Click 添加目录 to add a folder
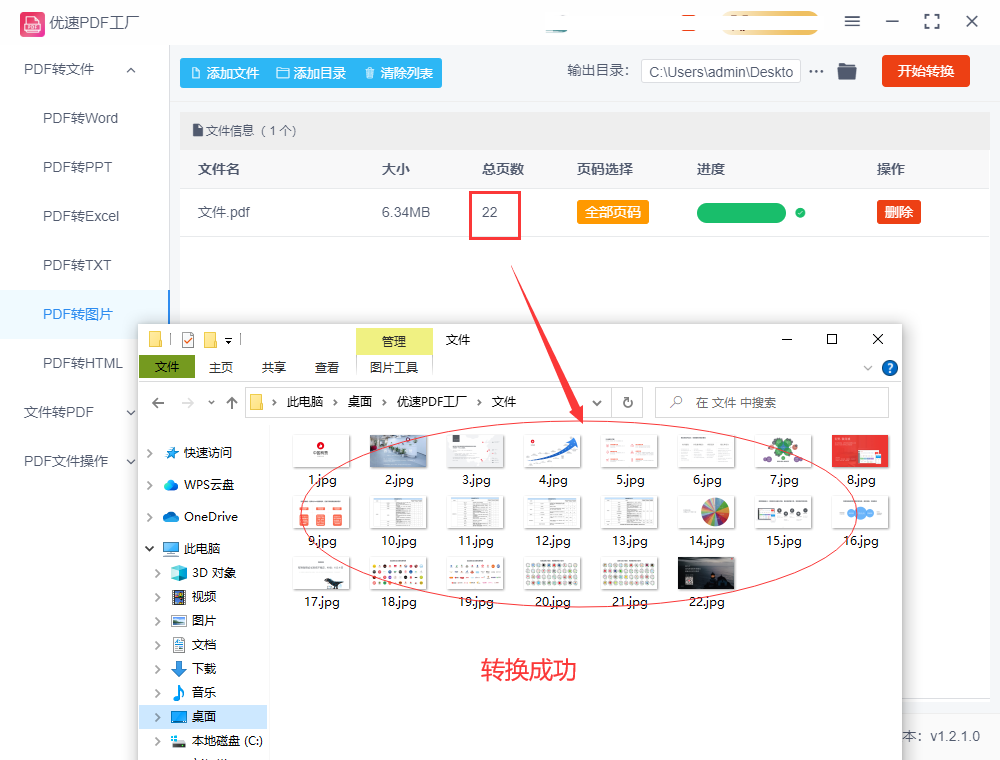Image resolution: width=1000 pixels, height=760 pixels. (311, 73)
